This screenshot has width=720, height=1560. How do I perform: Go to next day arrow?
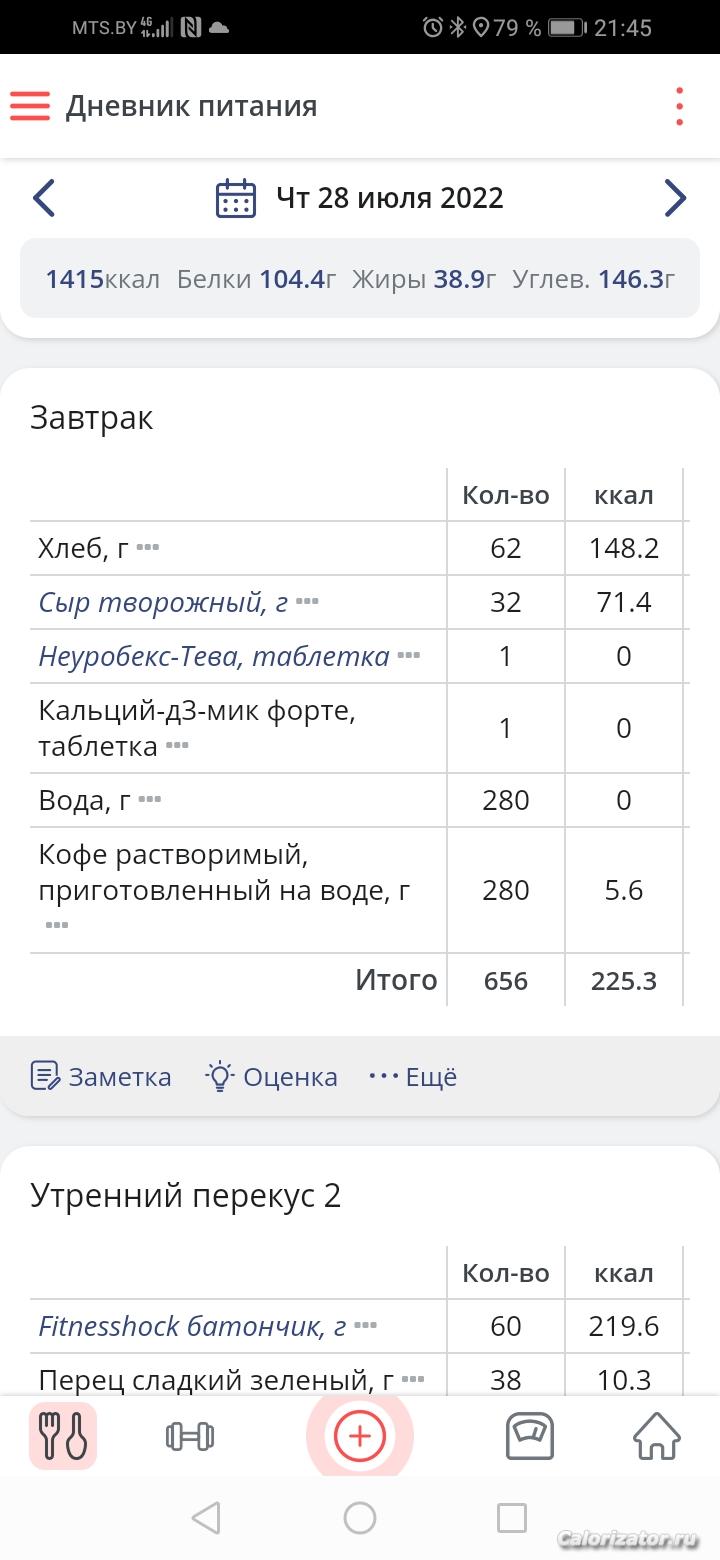tap(675, 198)
